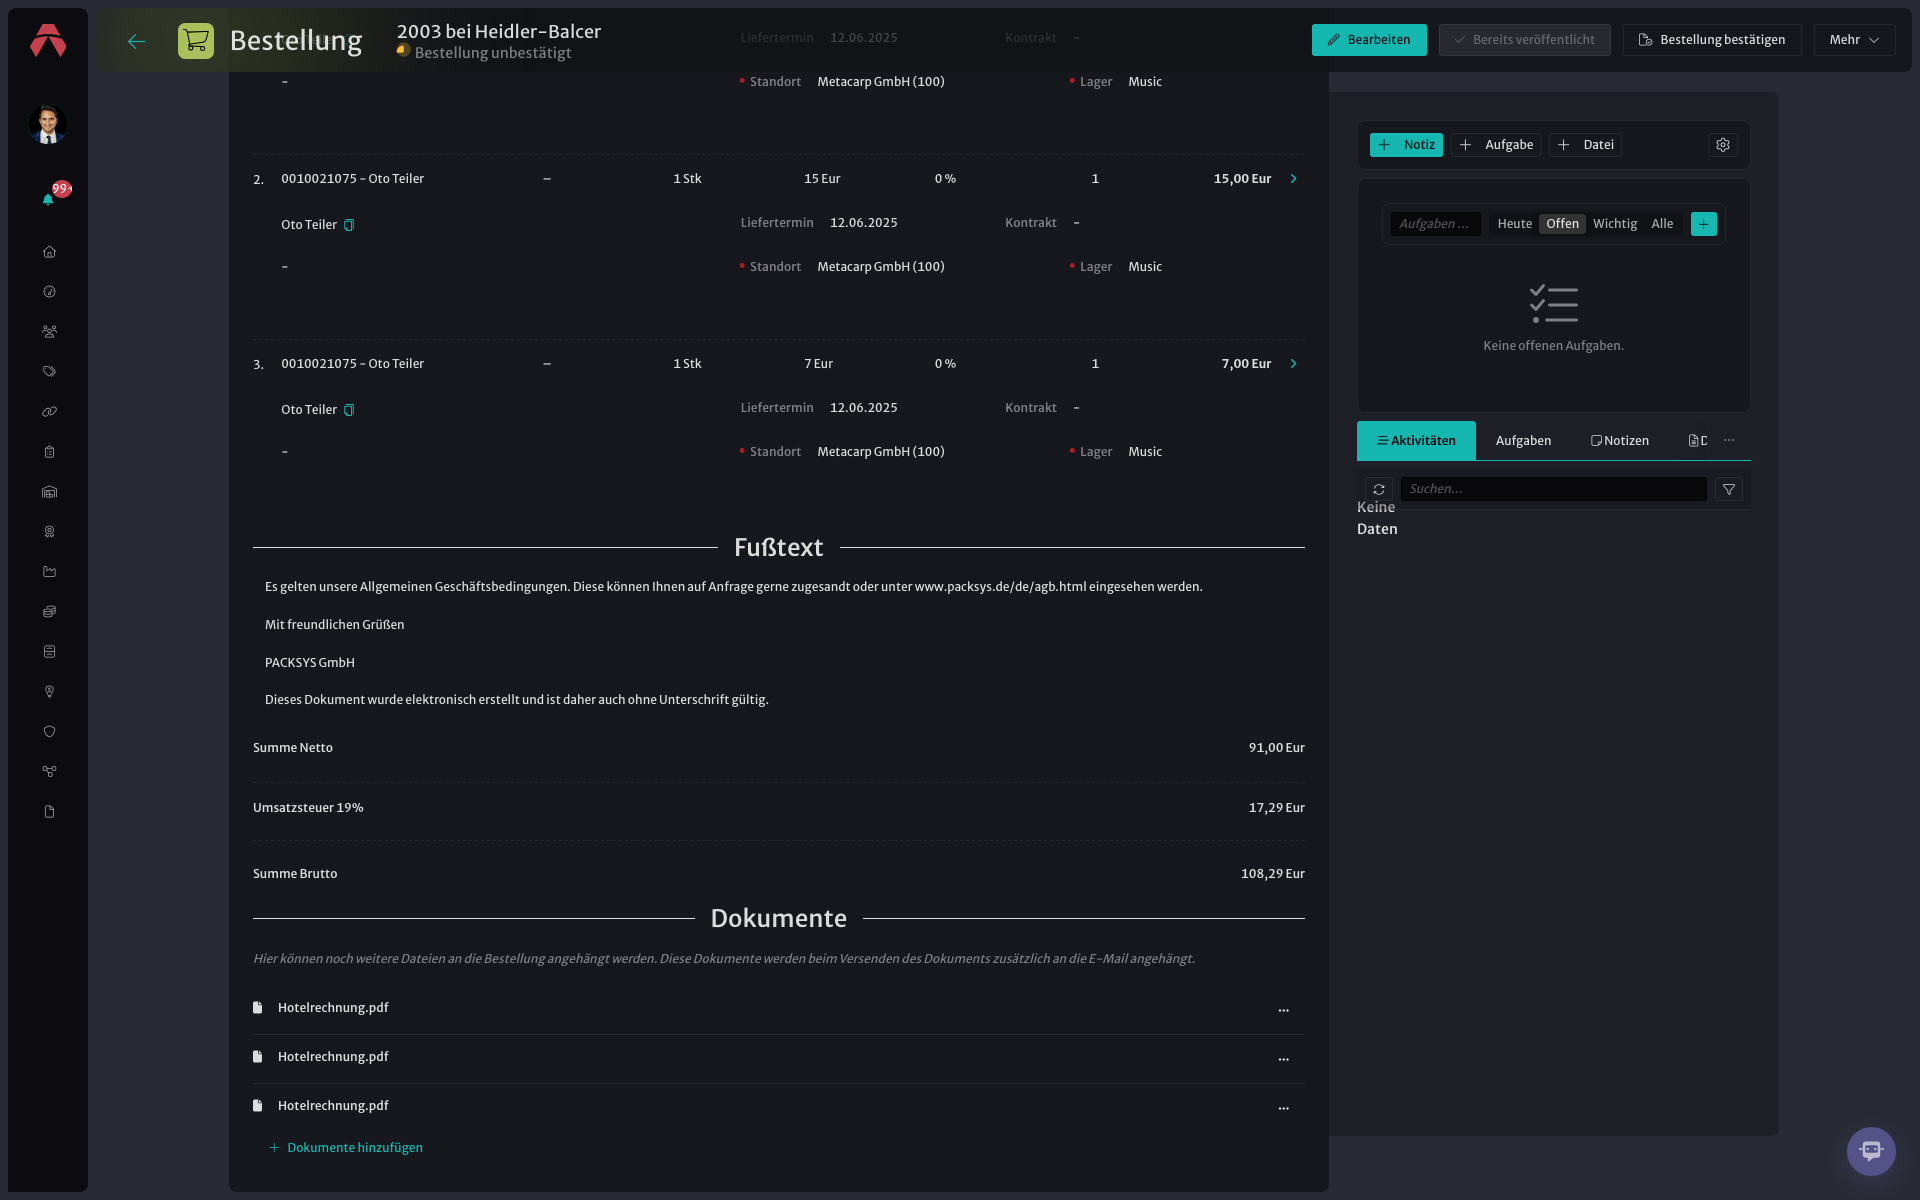Open the Mehr dropdown menu
Viewport: 1920px width, 1200px height.
(1854, 40)
